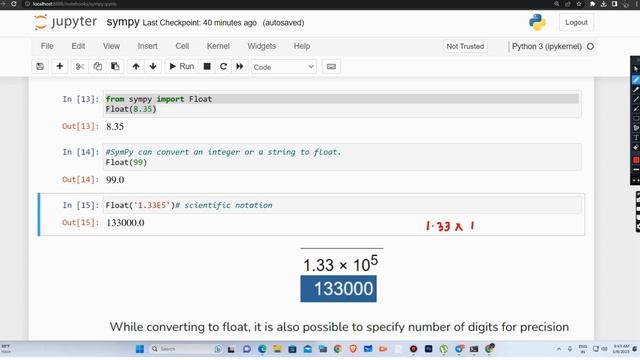Open line thickness option in annotation toolbar

636,170
